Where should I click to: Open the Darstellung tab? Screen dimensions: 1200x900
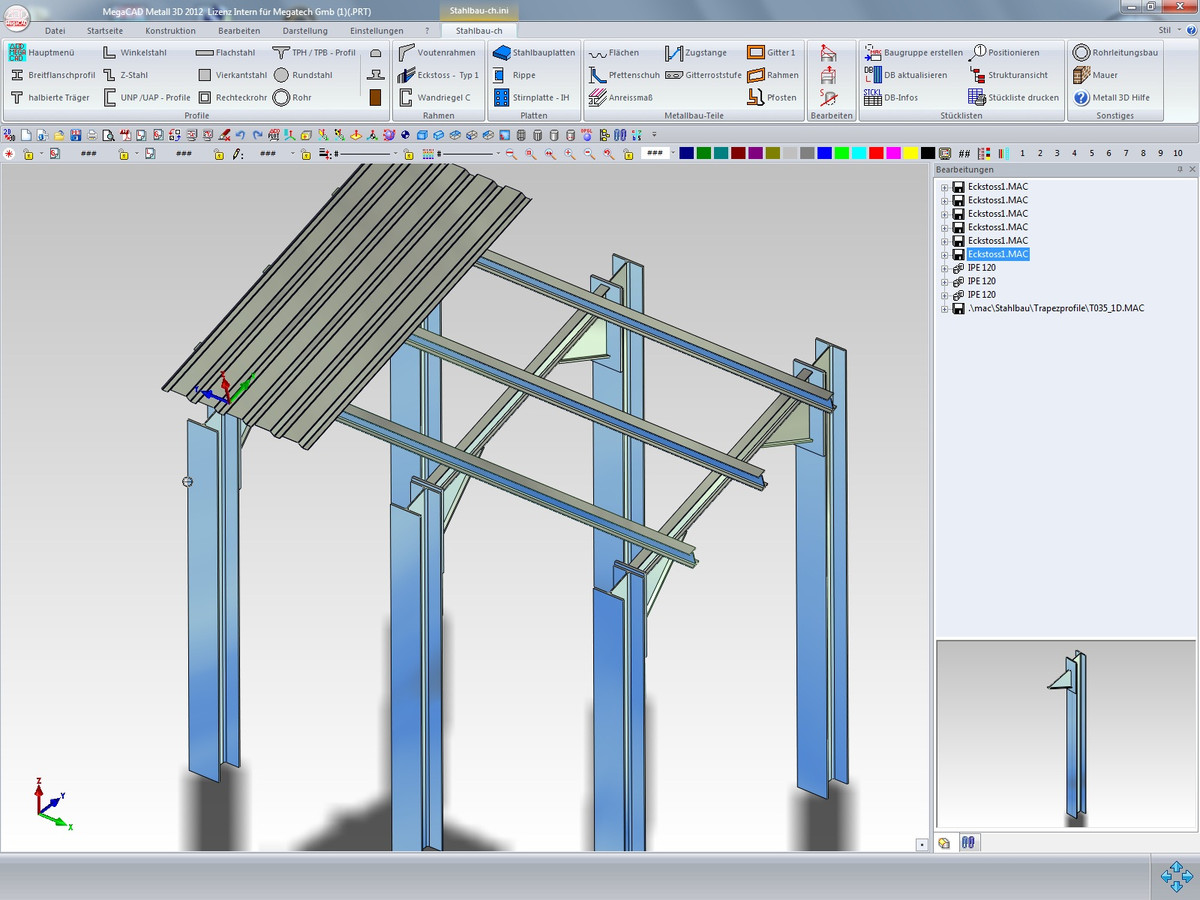point(305,31)
